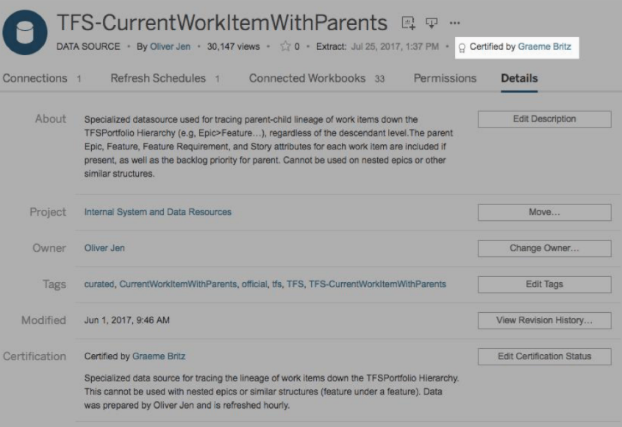Open the Connected Workbooks tab
This screenshot has width=622, height=427.
pos(308,78)
